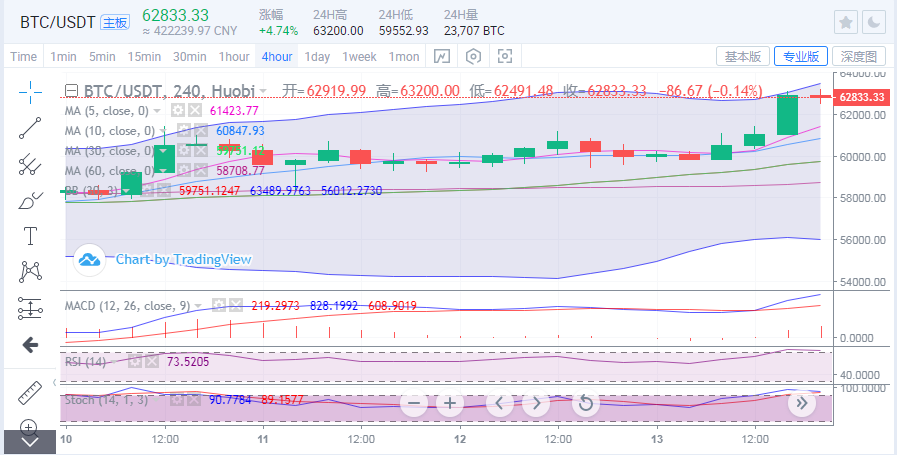Open chart settings hexagon icon
897x455 pixels.
[x=473, y=56]
